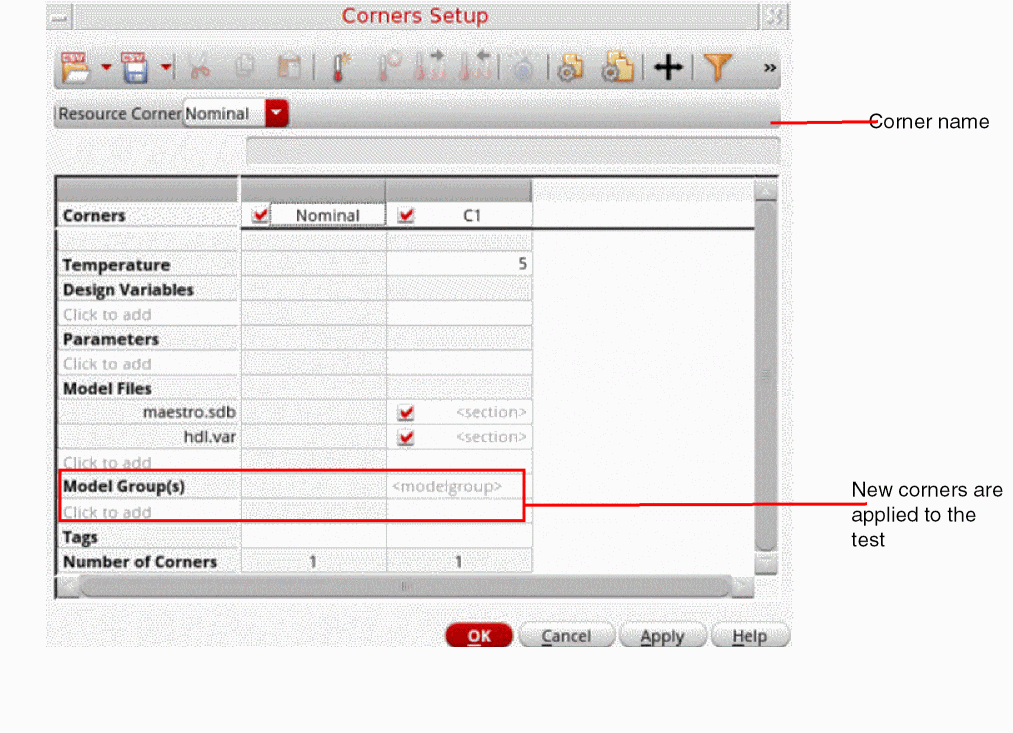The image size is (1013, 733).
Task: Click the single gear-with-file icon
Action: pos(570,67)
